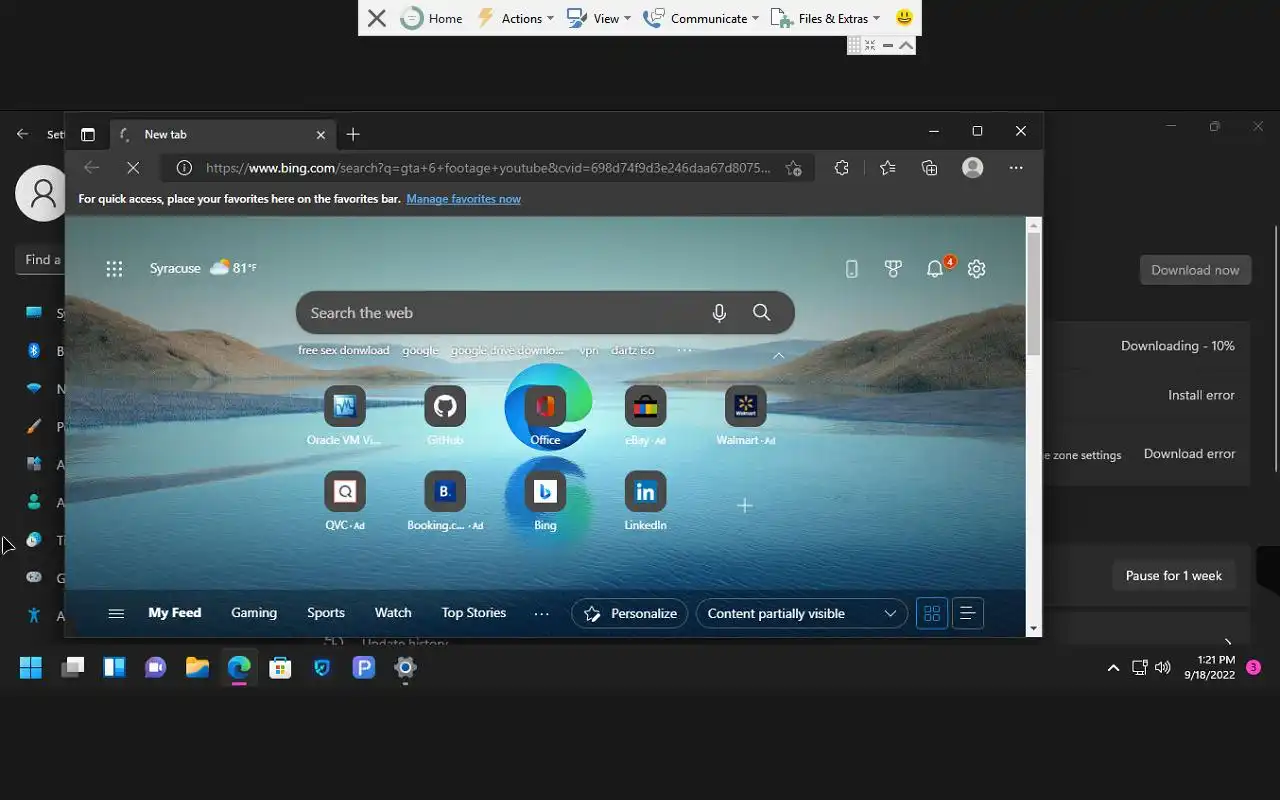Open Microsoft Store from the taskbar
The width and height of the screenshot is (1280, 800).
tap(280, 668)
